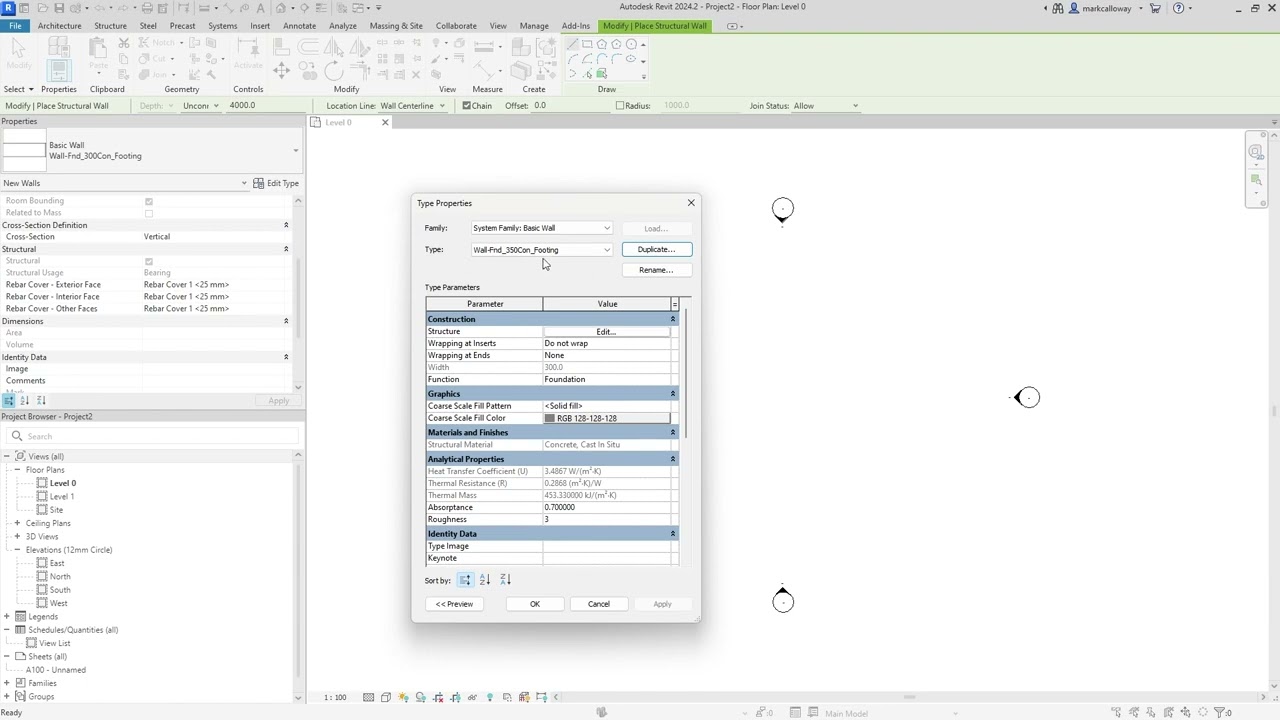Select the Circle draw tool
This screenshot has width=1280, height=720.
click(631, 45)
